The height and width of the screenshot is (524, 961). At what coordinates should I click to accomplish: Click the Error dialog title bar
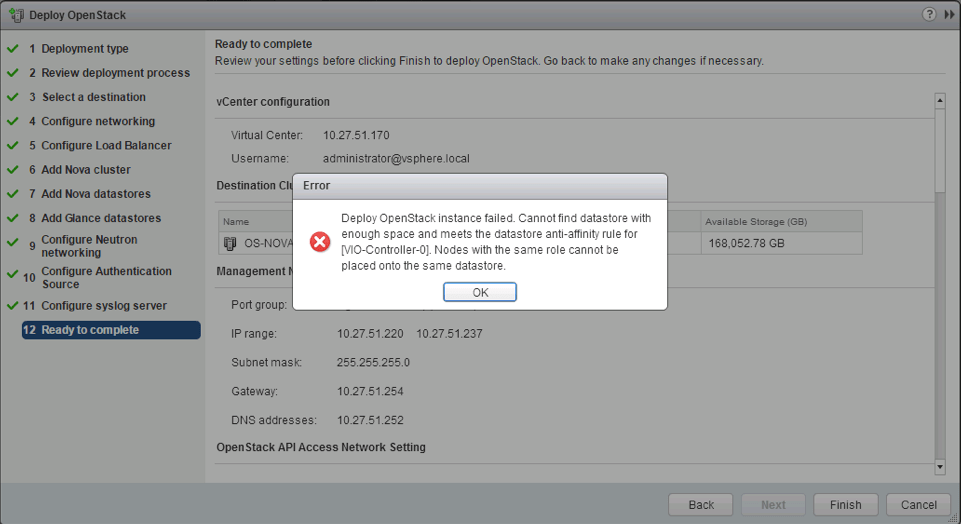click(x=480, y=186)
